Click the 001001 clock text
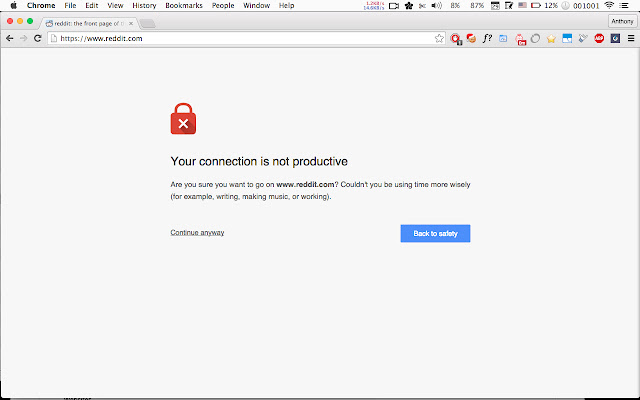The height and width of the screenshot is (400, 640). (586, 6)
